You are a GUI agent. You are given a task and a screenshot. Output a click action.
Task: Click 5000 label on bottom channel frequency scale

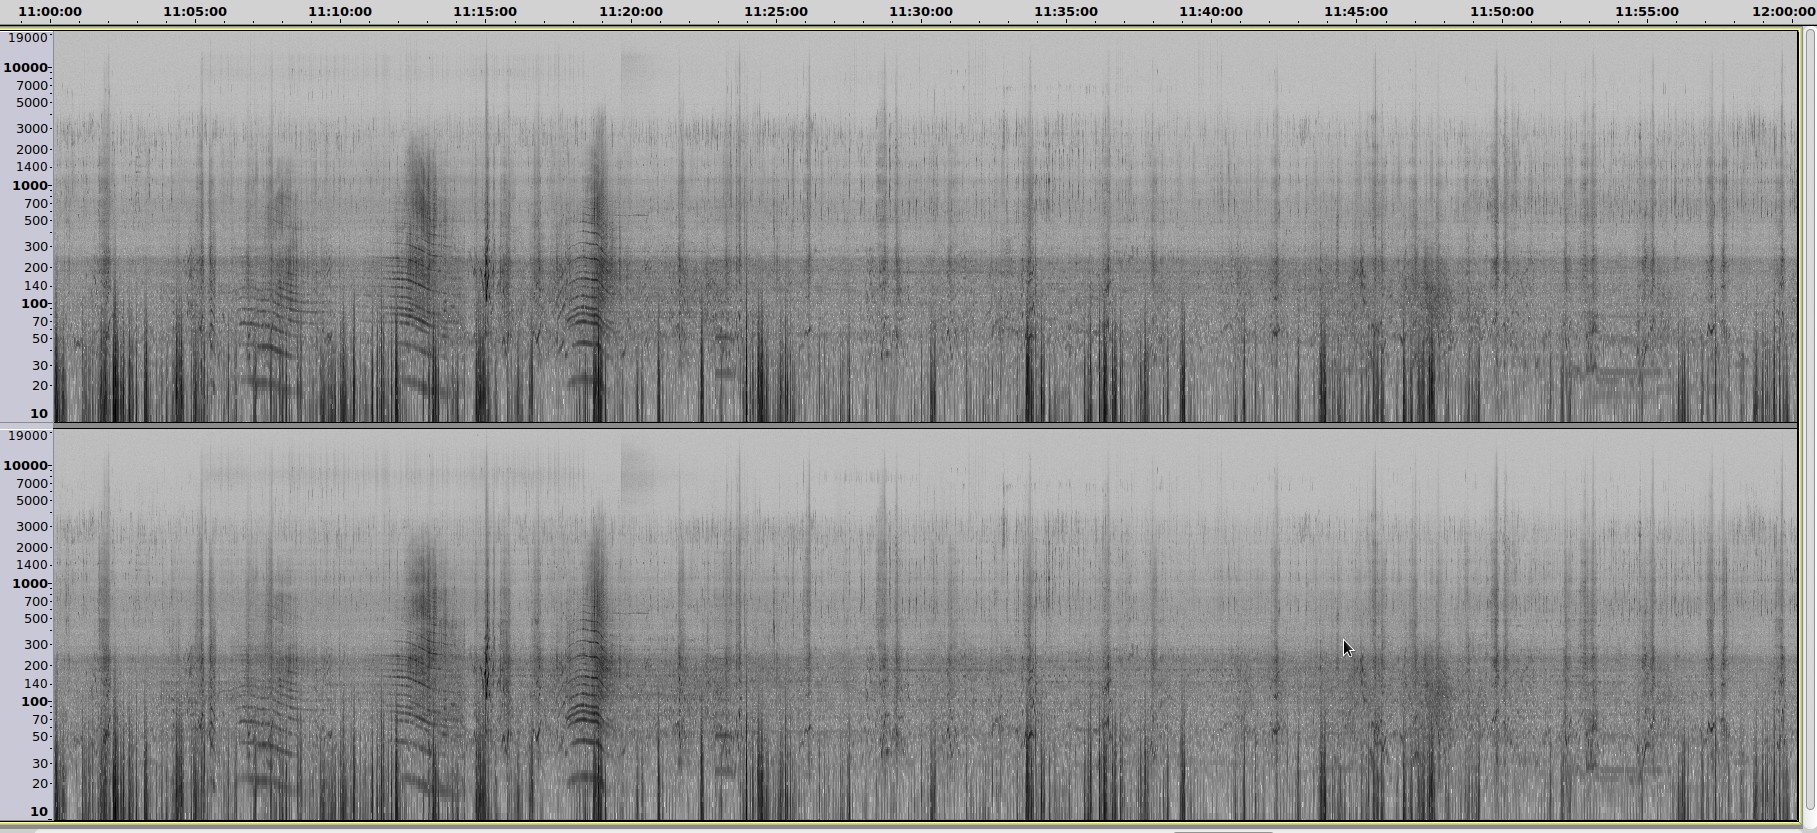point(32,501)
